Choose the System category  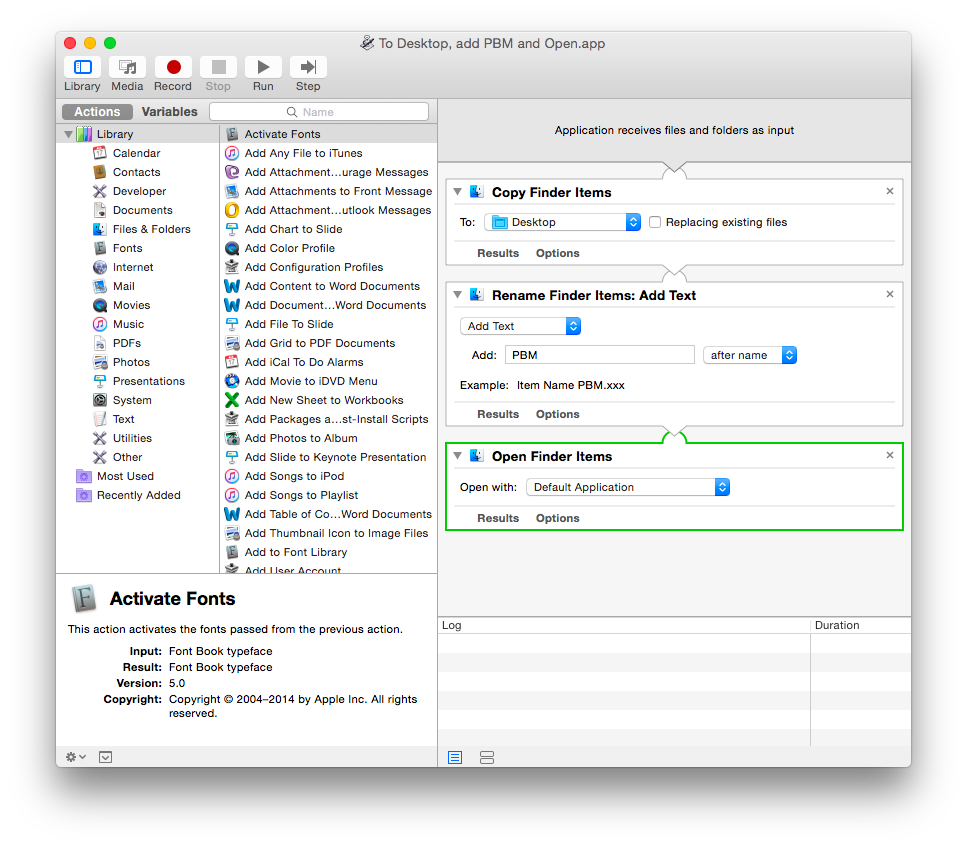131,400
